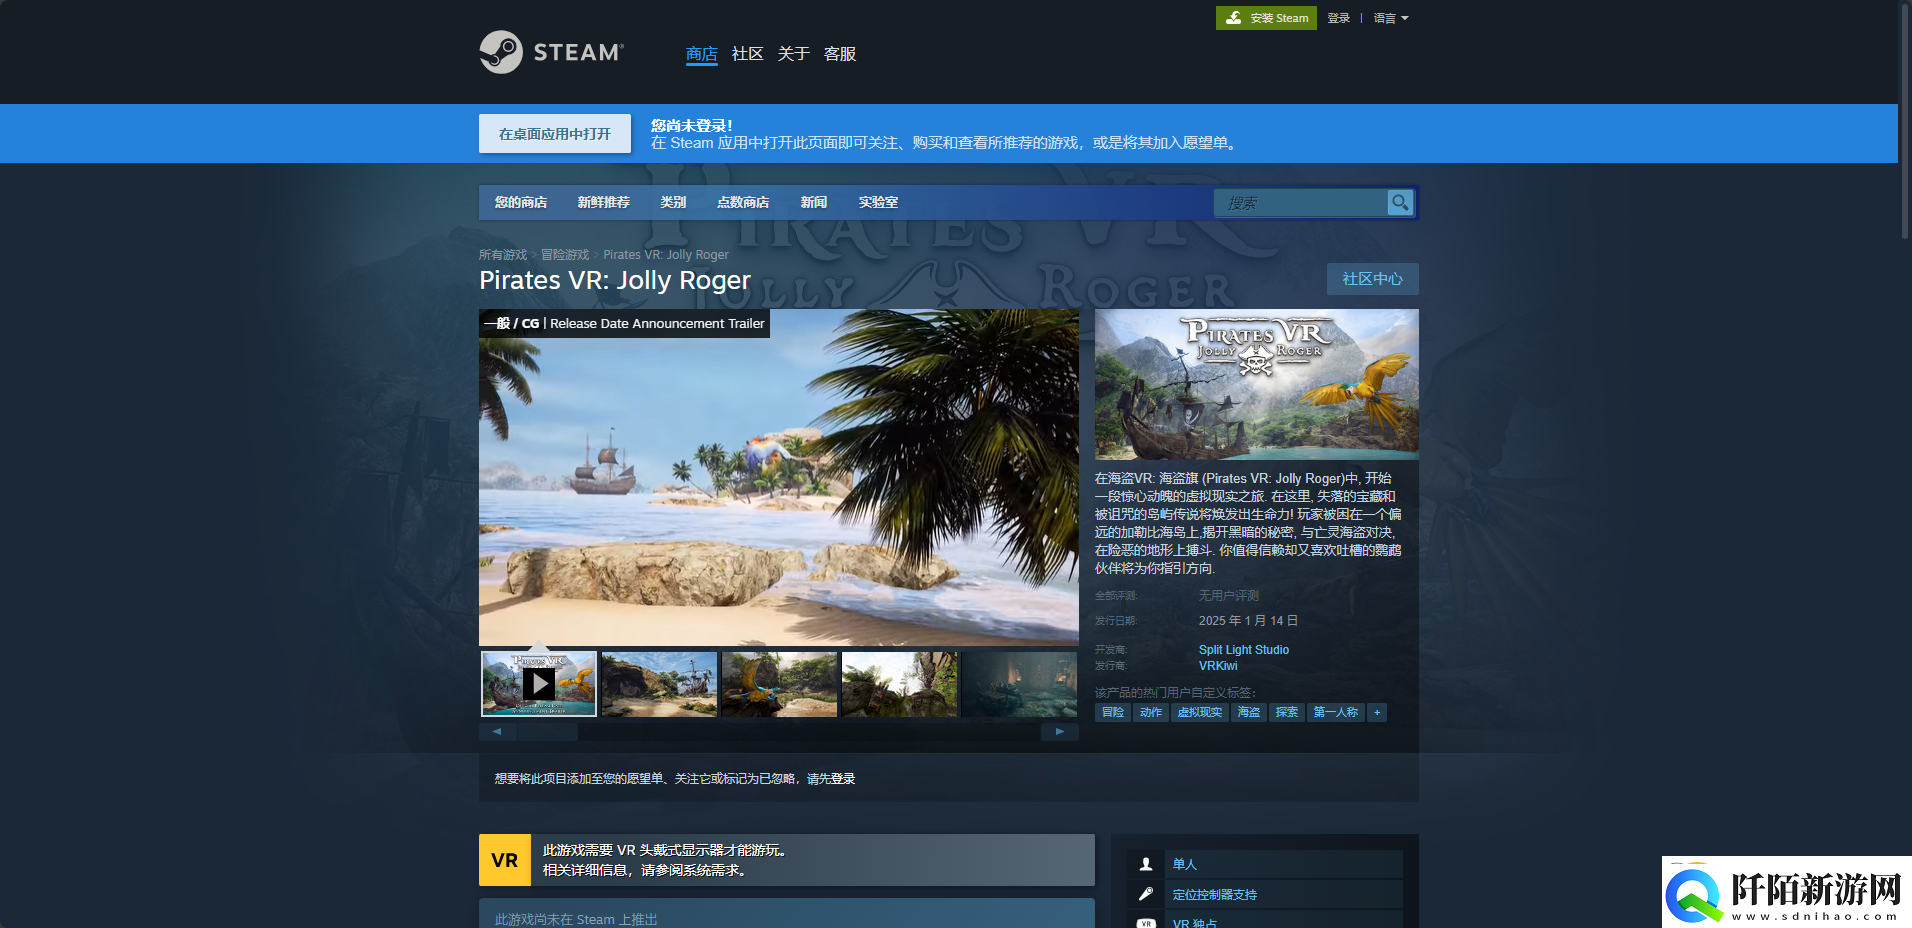Open the 新闻 store navigation tab
This screenshot has width=1912, height=928.
pos(813,202)
